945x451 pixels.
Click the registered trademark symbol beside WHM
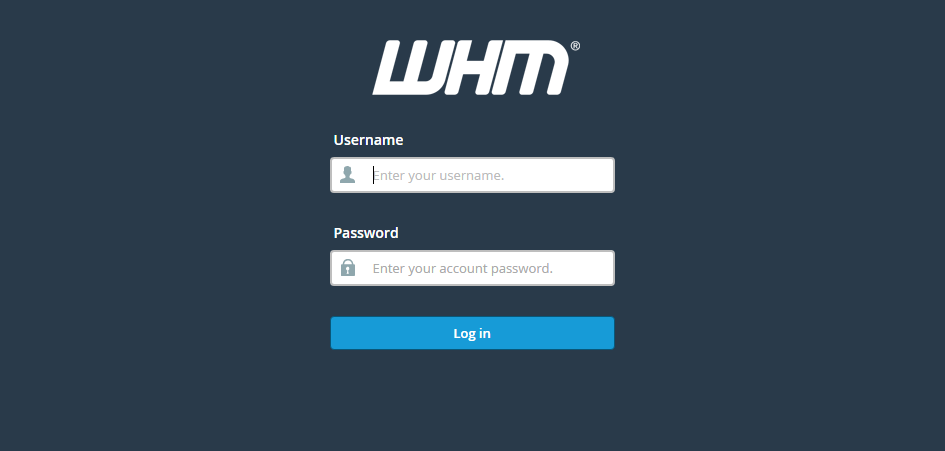click(575, 46)
